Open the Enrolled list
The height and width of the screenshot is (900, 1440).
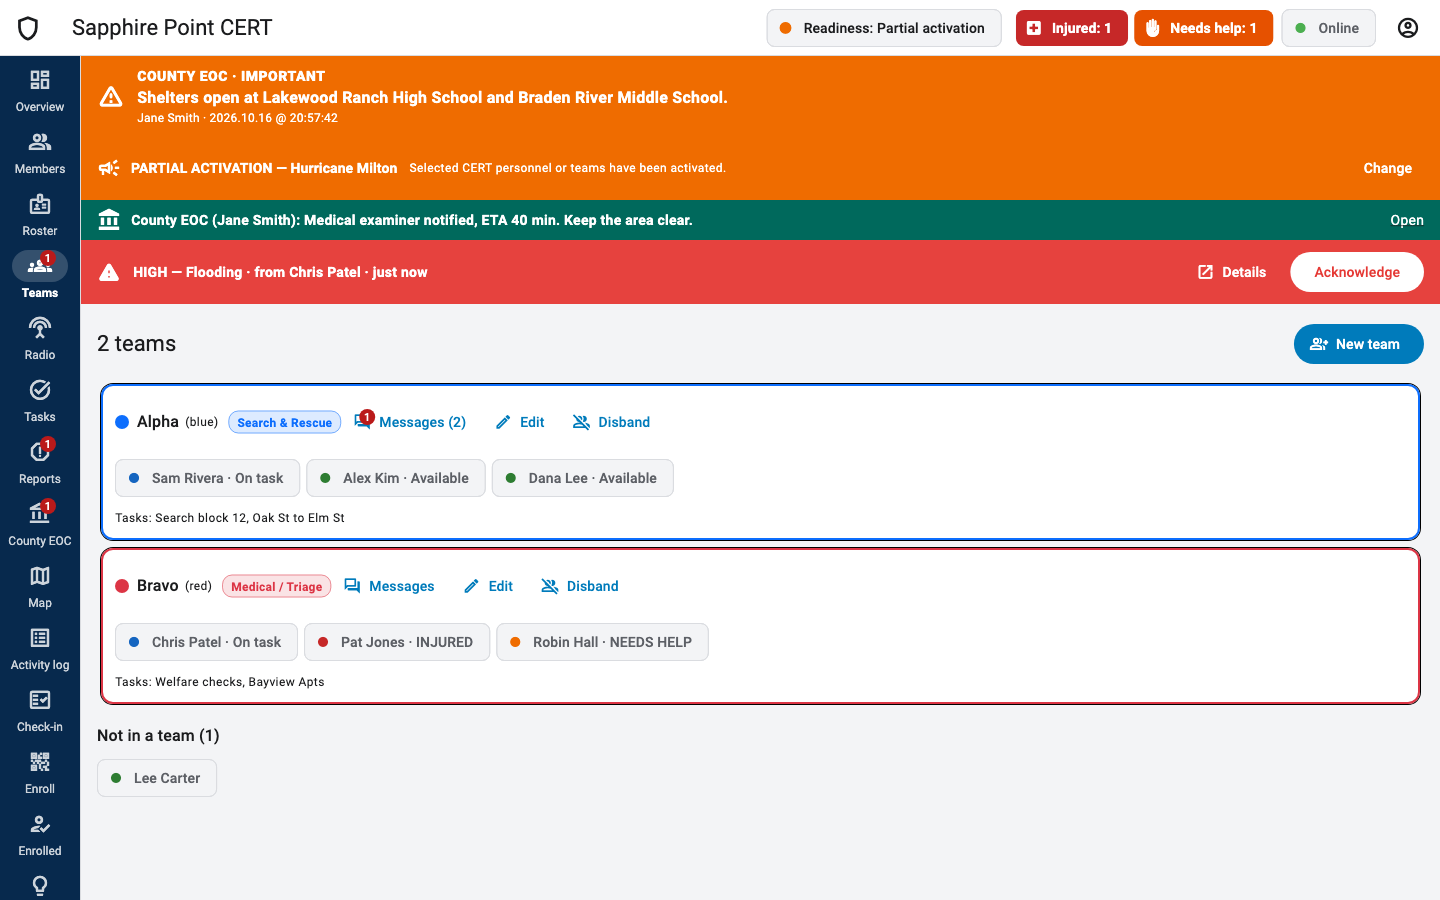(40, 835)
